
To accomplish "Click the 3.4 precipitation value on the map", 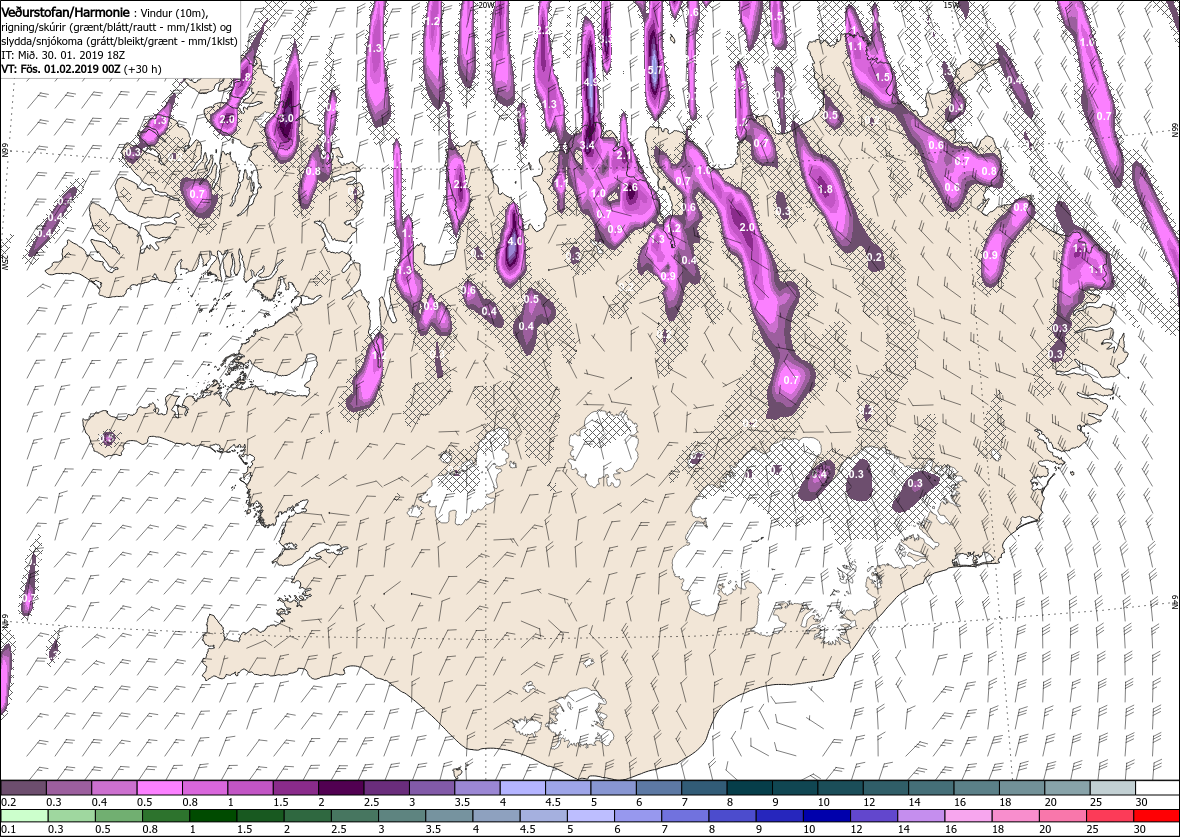I will [x=588, y=145].
